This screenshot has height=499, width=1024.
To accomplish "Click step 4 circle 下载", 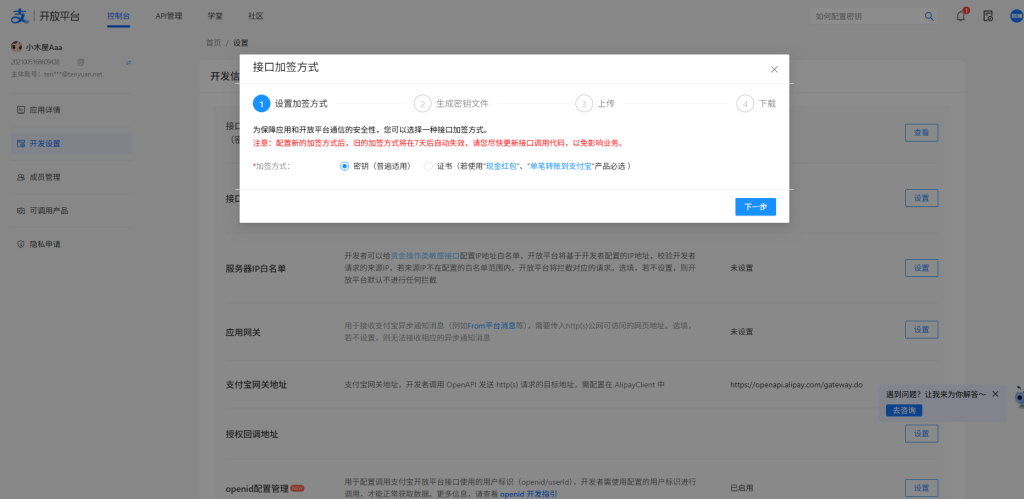I will click(x=745, y=104).
